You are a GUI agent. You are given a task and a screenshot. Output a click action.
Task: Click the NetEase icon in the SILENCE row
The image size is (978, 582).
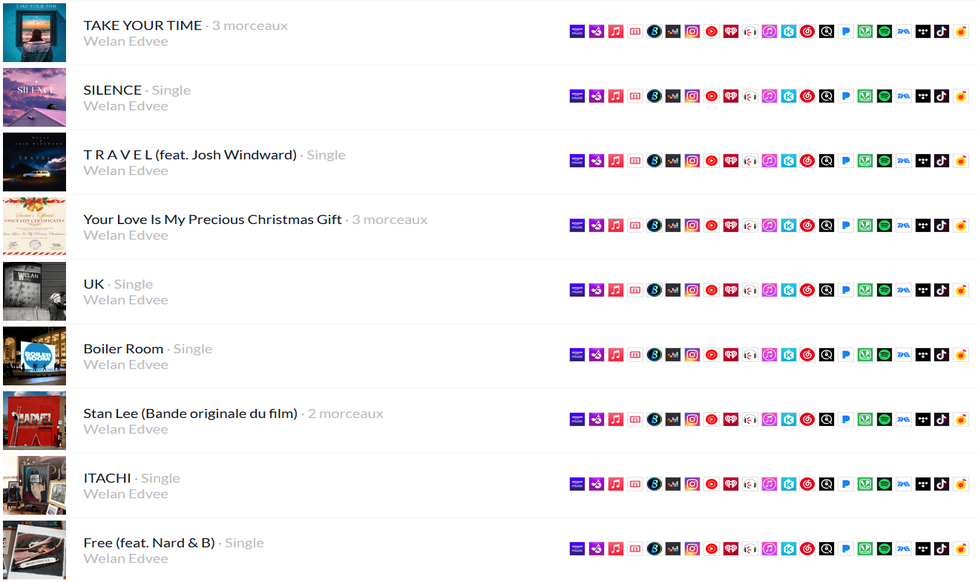[x=808, y=96]
